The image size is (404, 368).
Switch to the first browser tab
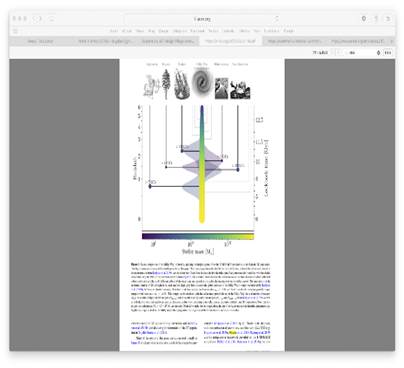(40, 41)
